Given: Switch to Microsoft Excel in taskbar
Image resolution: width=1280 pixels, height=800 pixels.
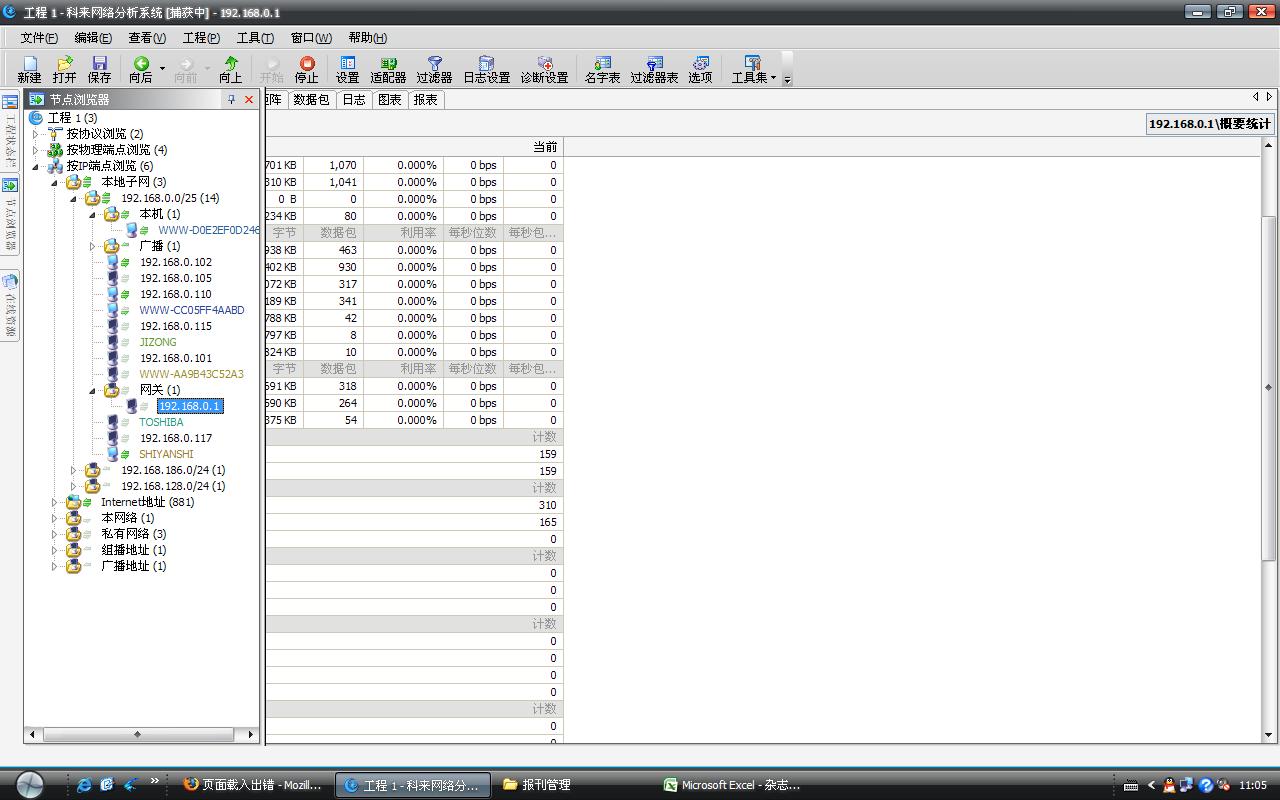Looking at the screenshot, I should click(732, 785).
